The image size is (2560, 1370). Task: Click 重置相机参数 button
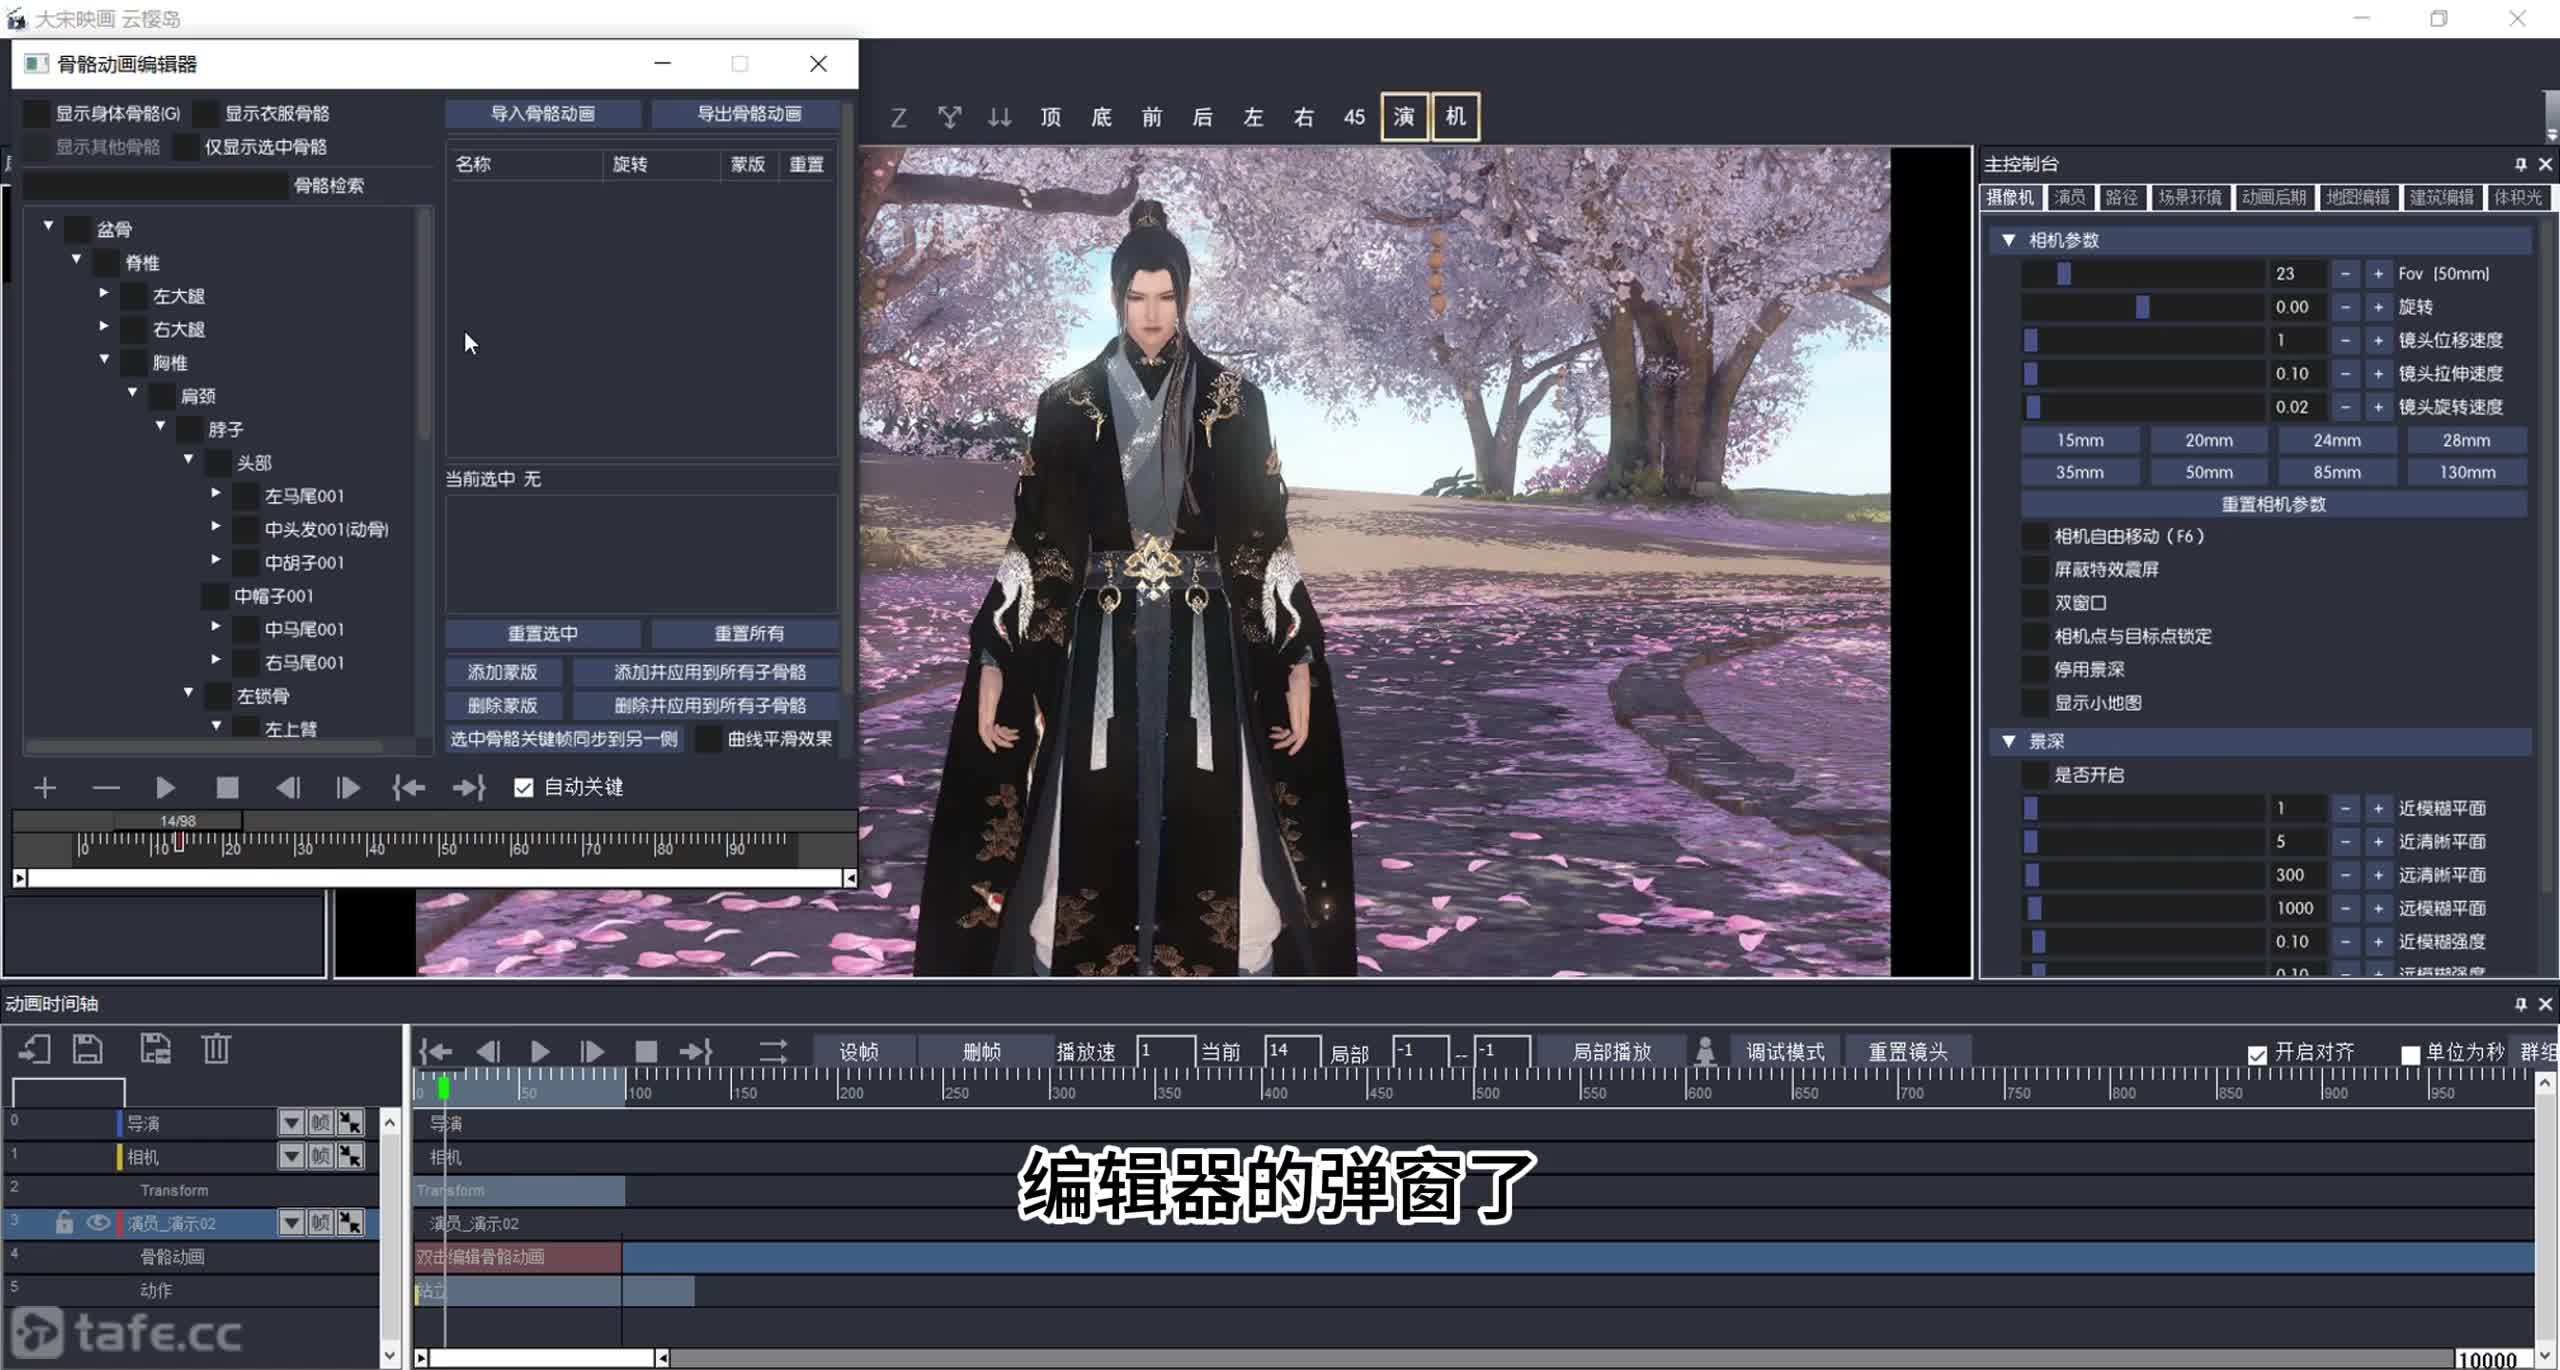click(2273, 504)
